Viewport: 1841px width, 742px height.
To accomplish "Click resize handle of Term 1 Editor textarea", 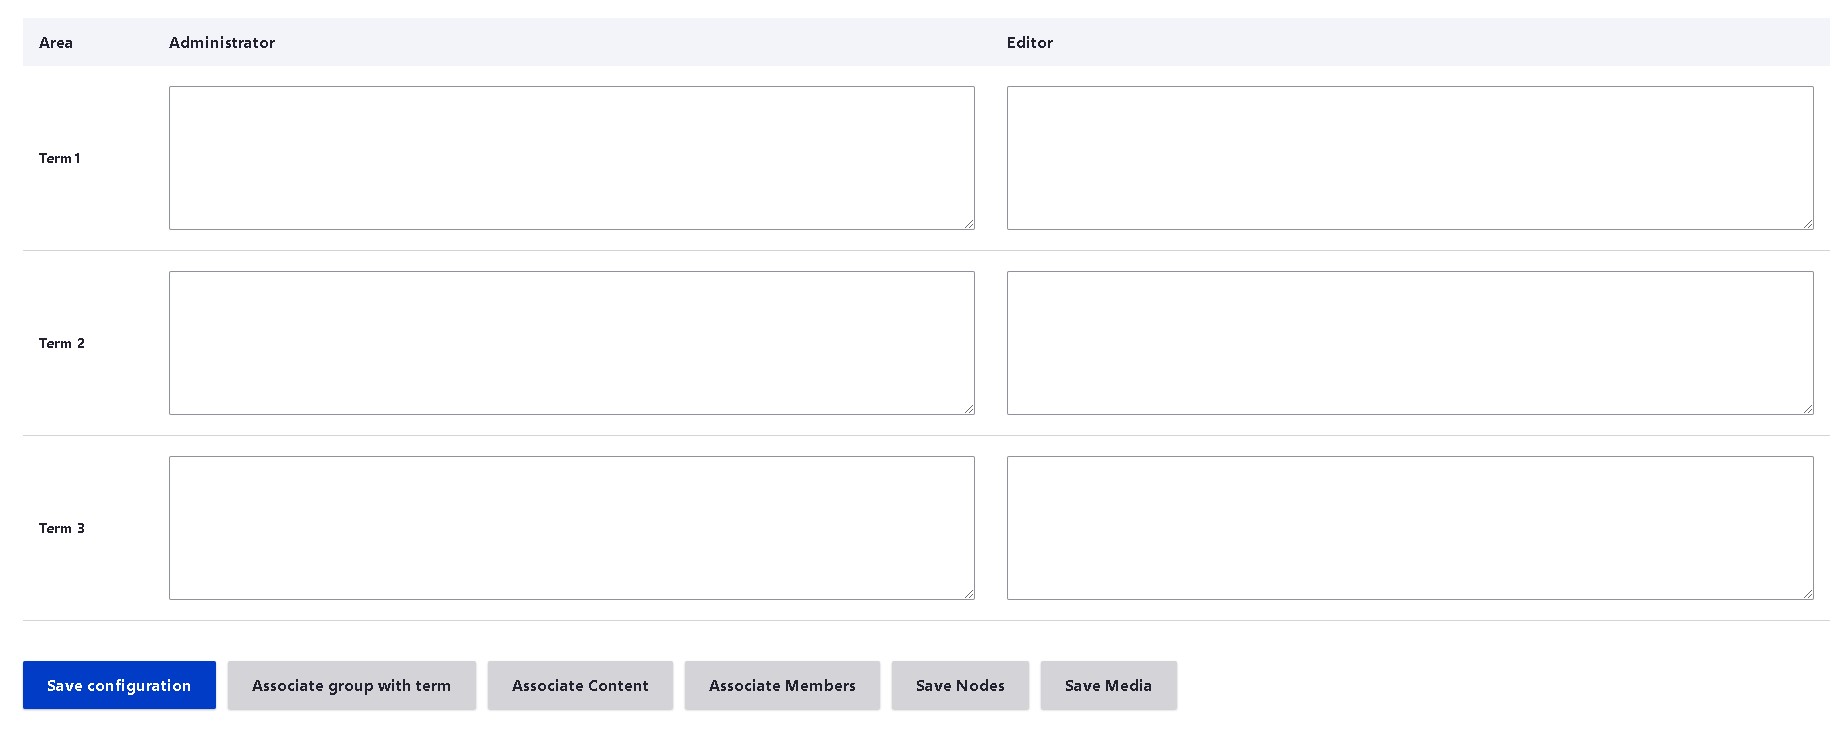I will click(1808, 224).
